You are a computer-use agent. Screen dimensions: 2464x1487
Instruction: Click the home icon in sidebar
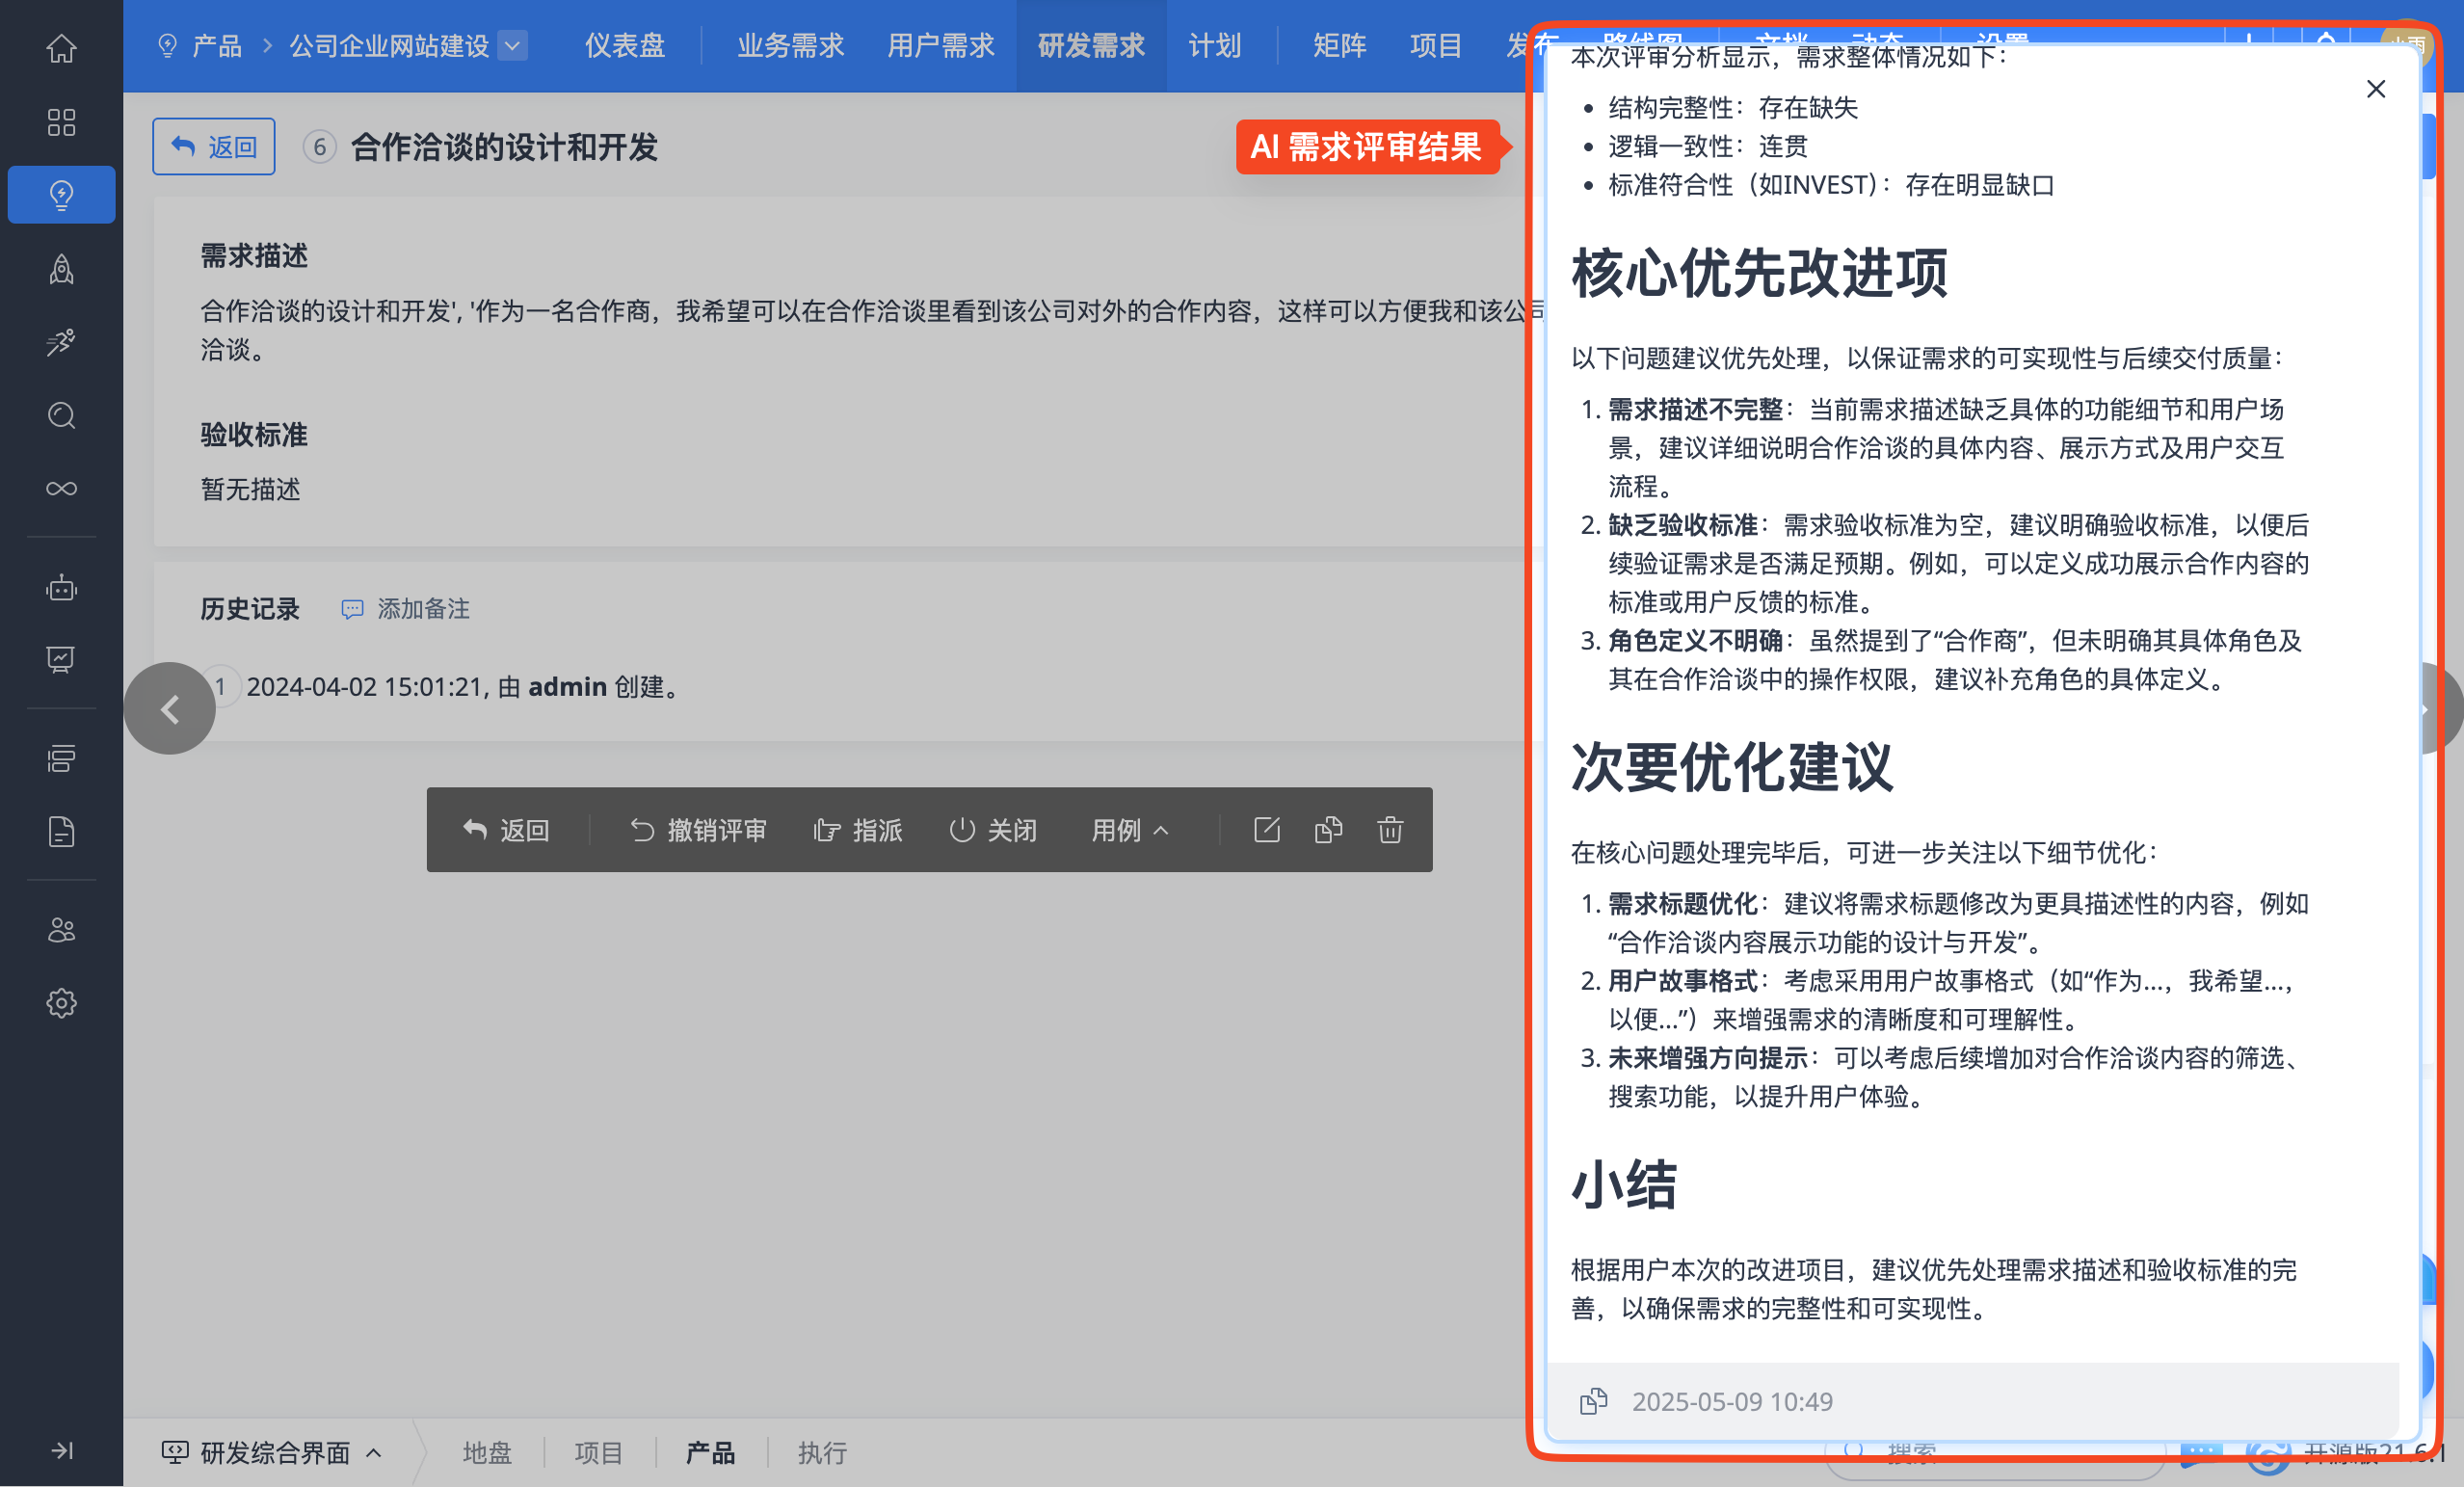61,48
